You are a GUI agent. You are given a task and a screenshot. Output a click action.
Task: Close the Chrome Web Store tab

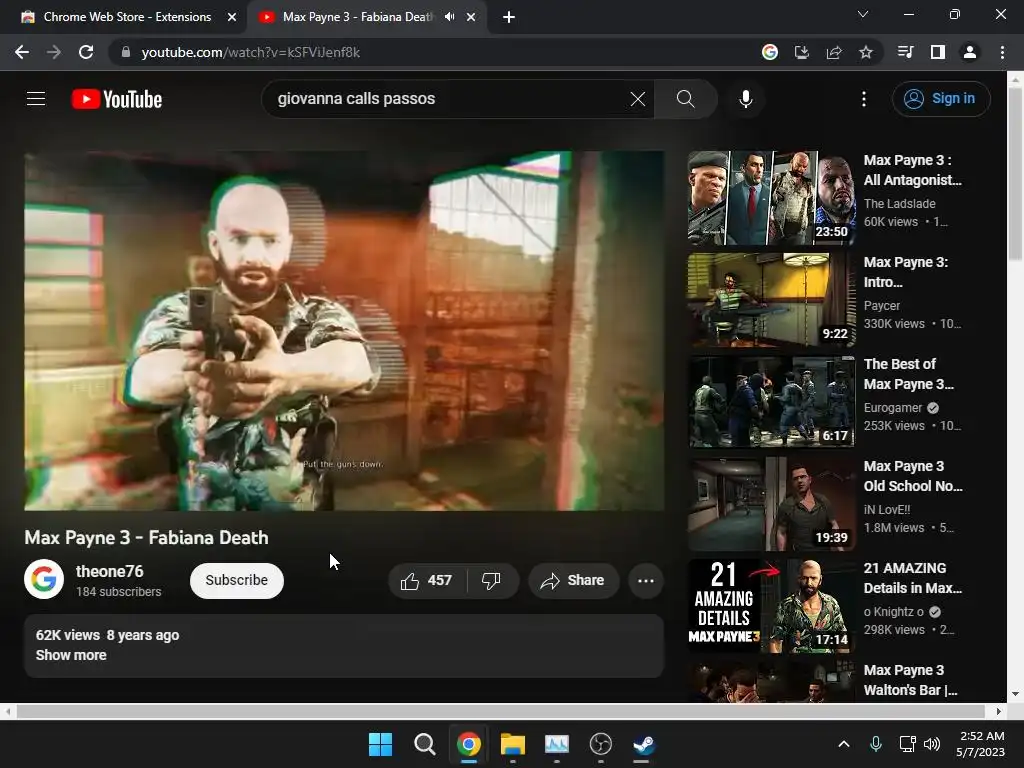(232, 17)
